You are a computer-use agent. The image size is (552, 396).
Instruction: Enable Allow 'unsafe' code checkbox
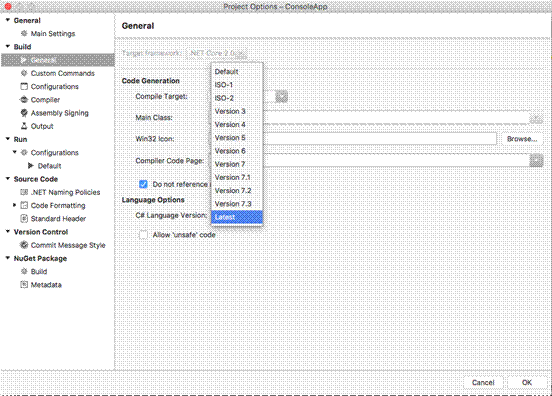point(143,235)
